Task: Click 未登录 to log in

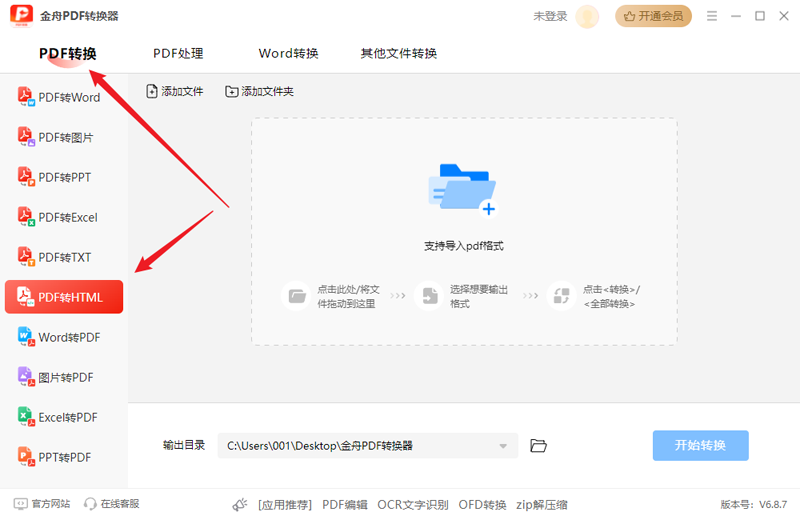Action: tap(550, 16)
